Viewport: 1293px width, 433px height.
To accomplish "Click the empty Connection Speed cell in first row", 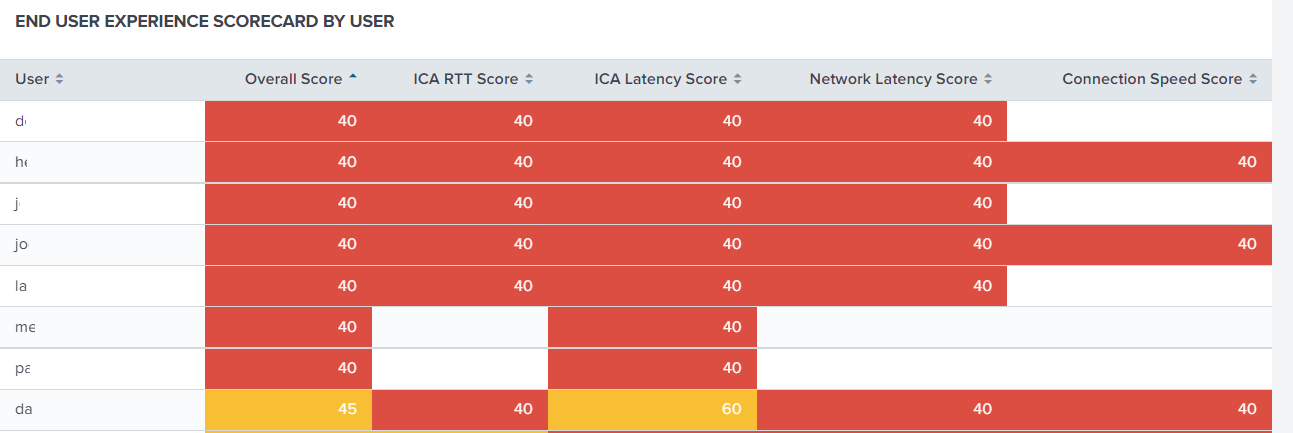I will 1139,121.
